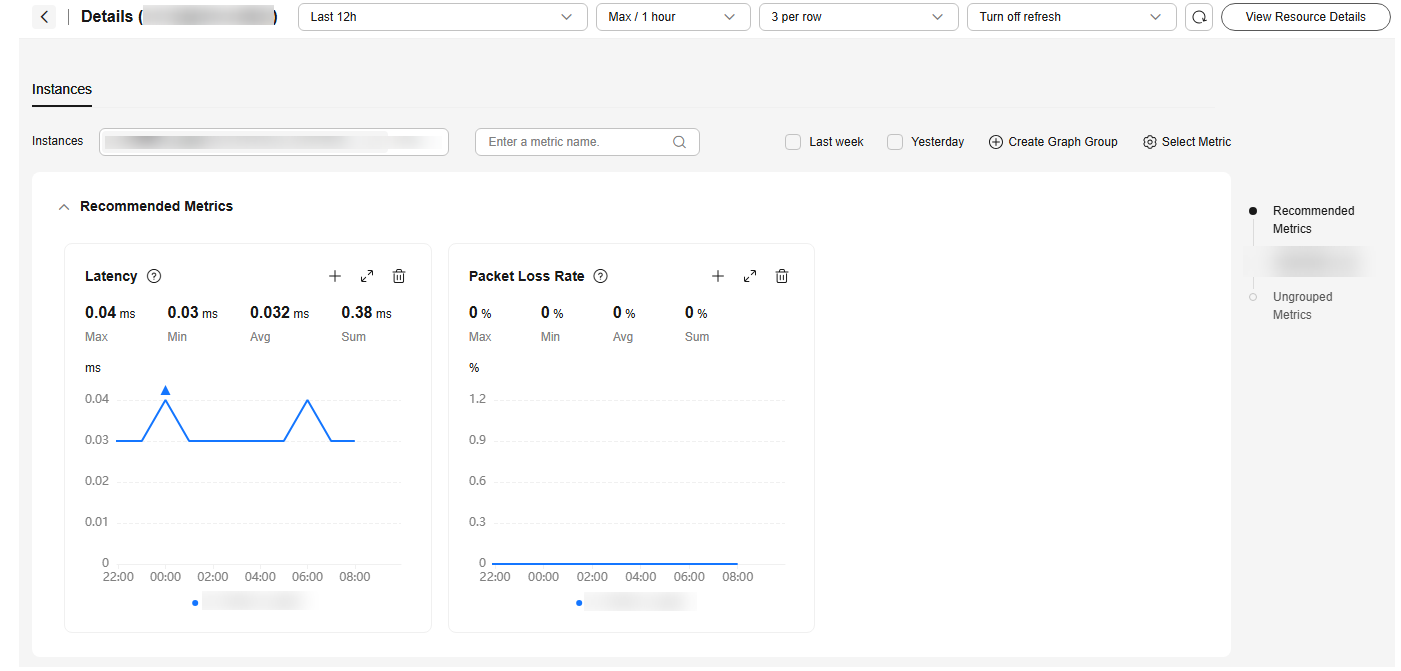Delete the Latency graph with trash icon

[x=399, y=276]
